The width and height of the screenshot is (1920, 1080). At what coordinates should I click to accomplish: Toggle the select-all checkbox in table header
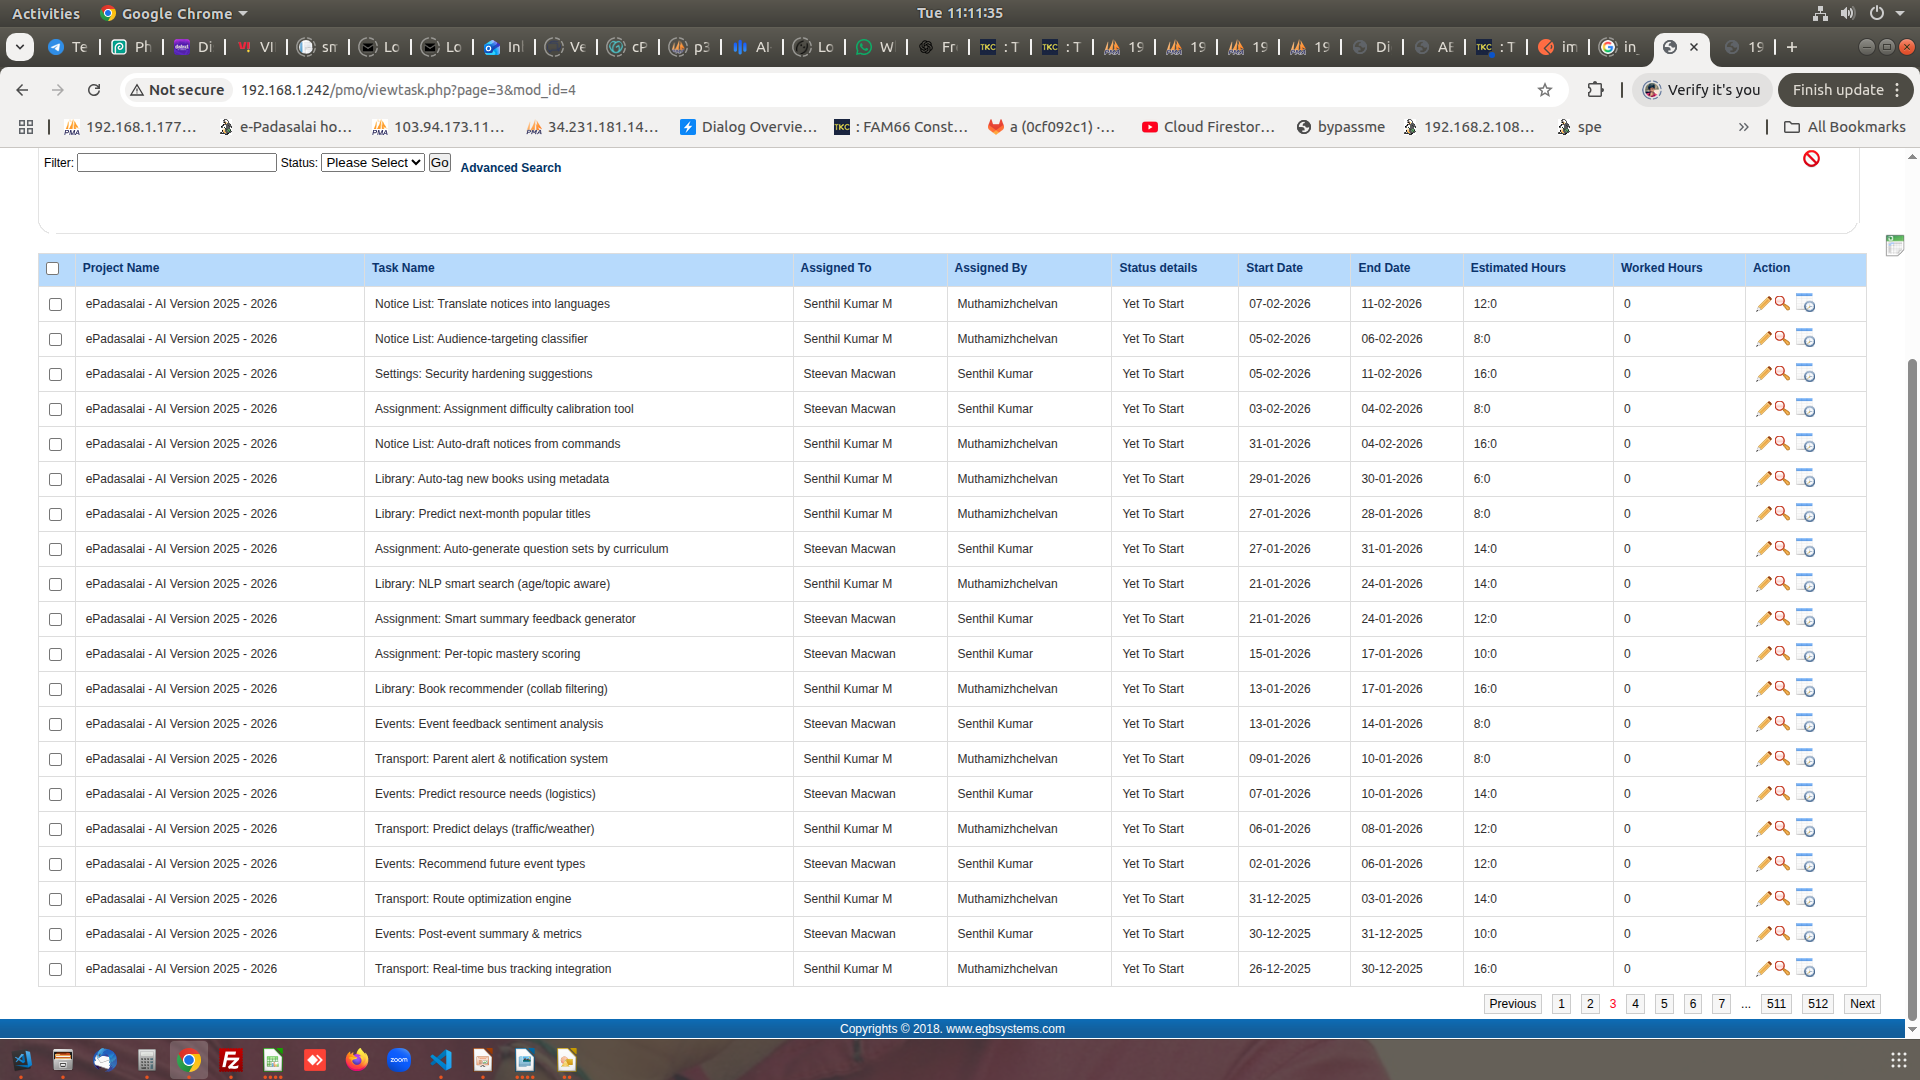[53, 268]
